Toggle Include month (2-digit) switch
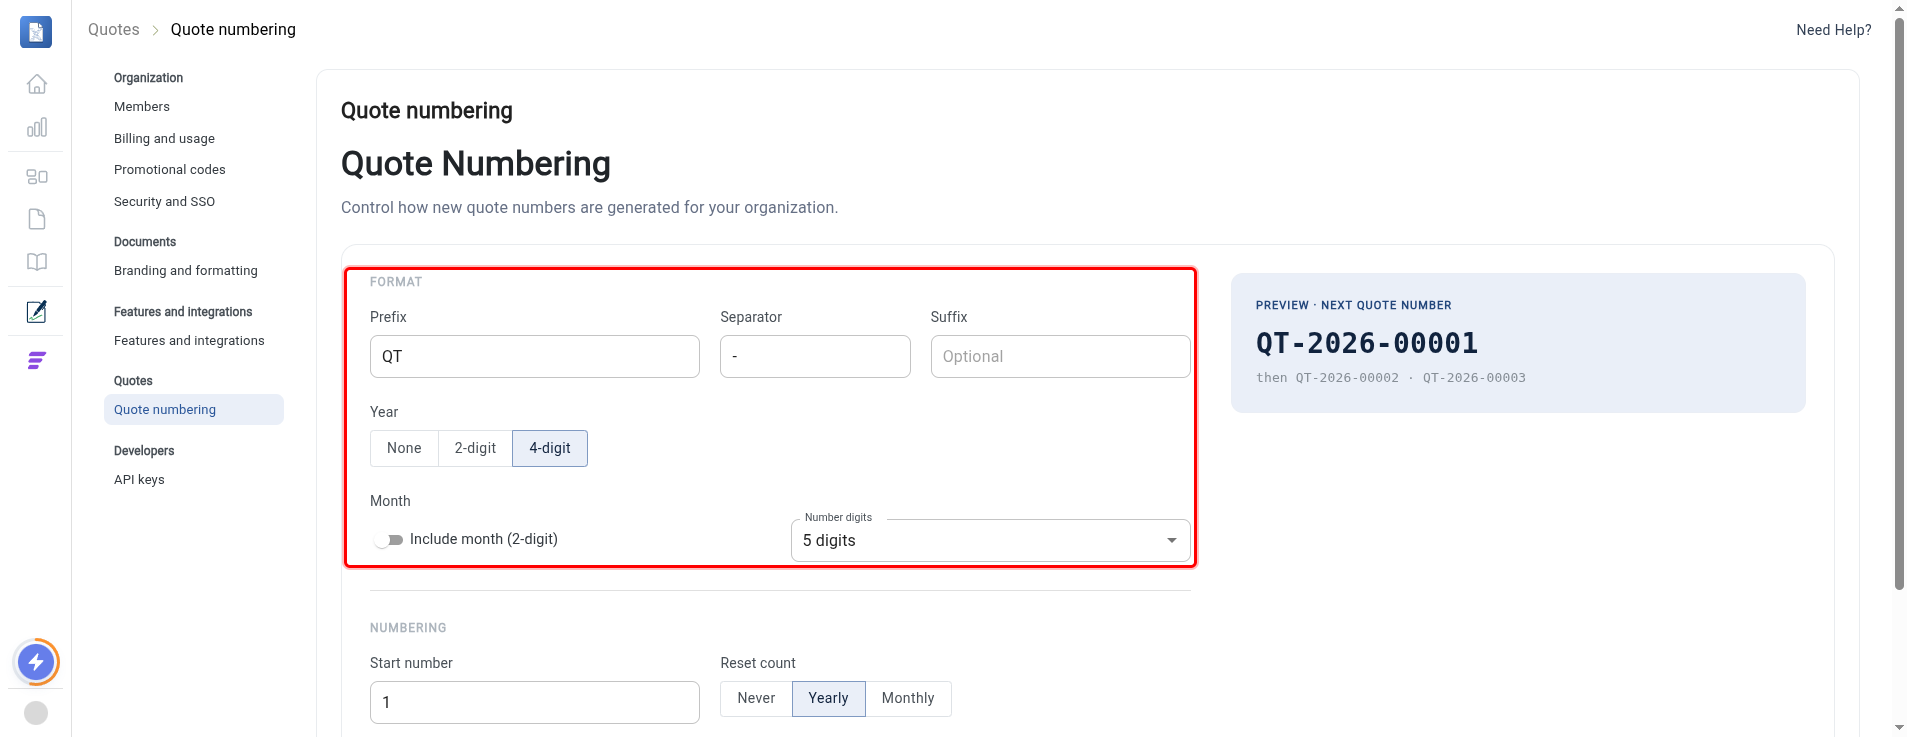Image resolution: width=1907 pixels, height=737 pixels. tap(388, 540)
